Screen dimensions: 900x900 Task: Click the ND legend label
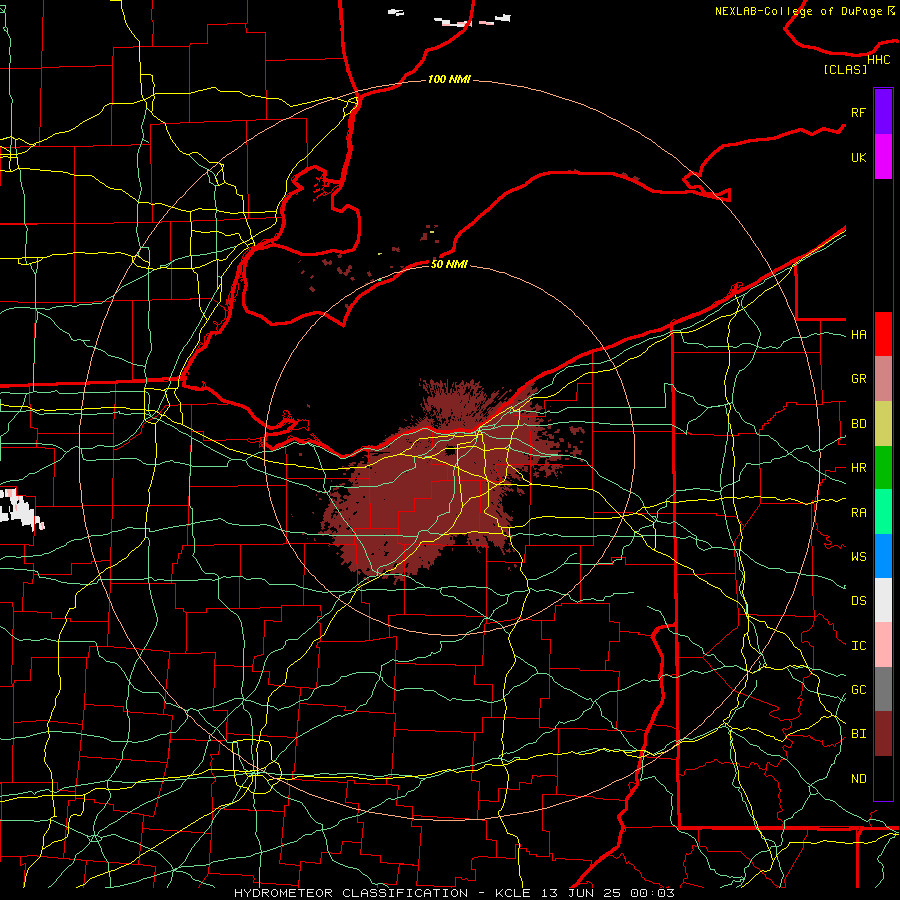click(858, 778)
